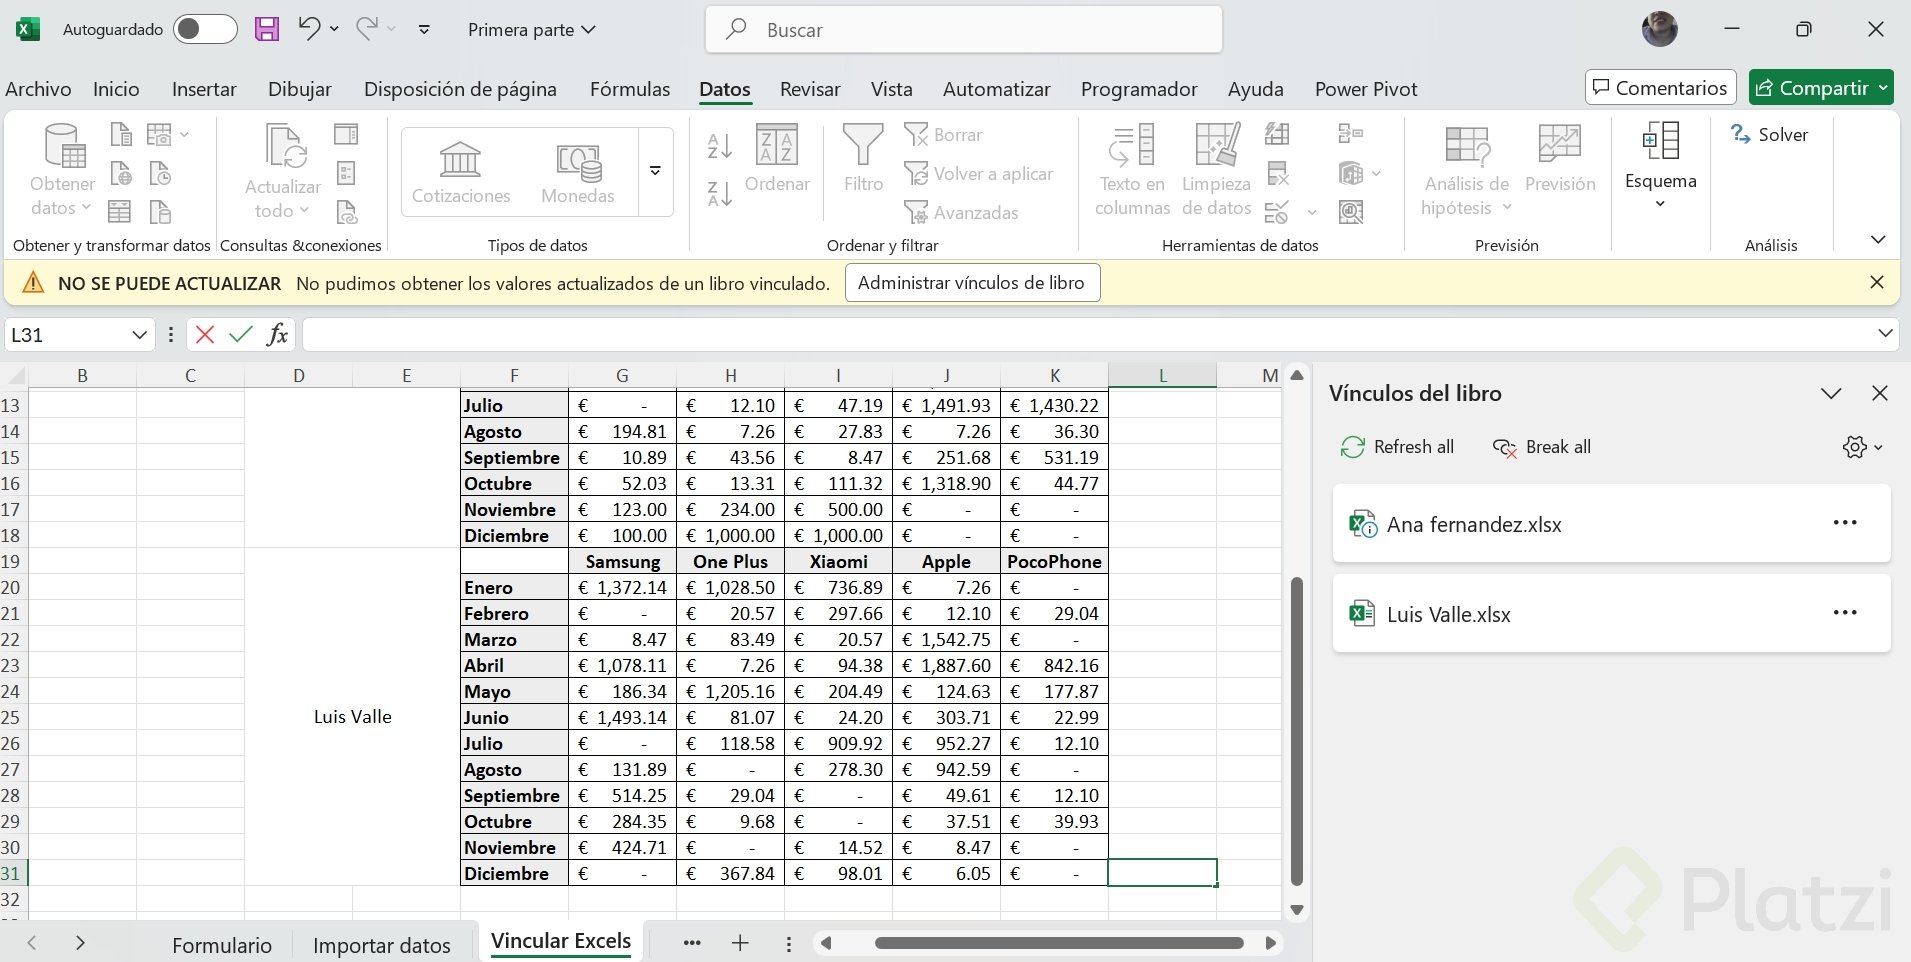Image resolution: width=1911 pixels, height=962 pixels.
Task: Expand the Name Box dropdown
Action: pyautogui.click(x=140, y=335)
